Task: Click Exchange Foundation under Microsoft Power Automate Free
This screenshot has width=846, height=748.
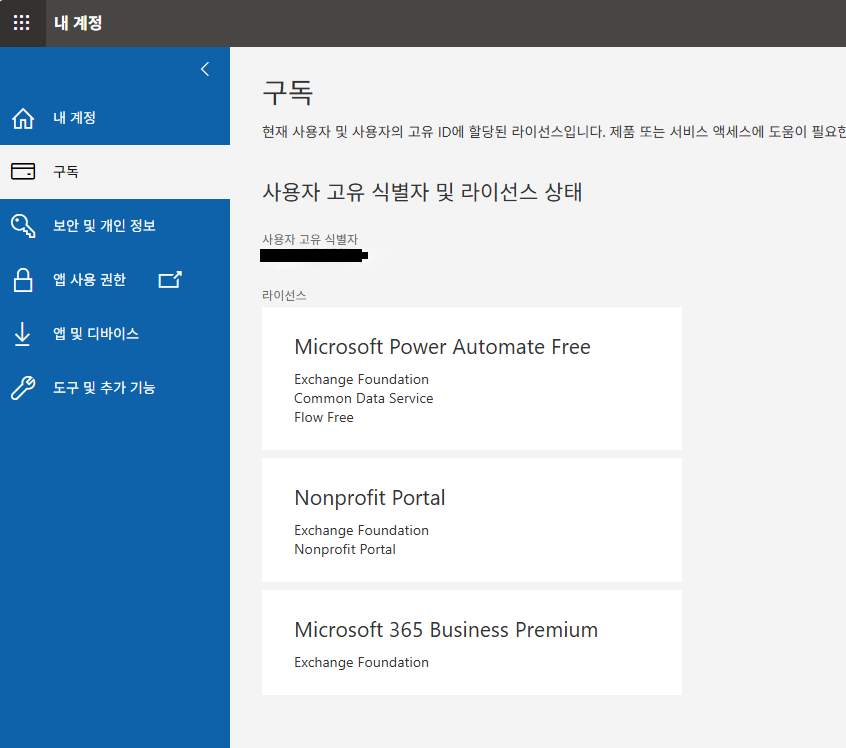Action: pos(361,379)
